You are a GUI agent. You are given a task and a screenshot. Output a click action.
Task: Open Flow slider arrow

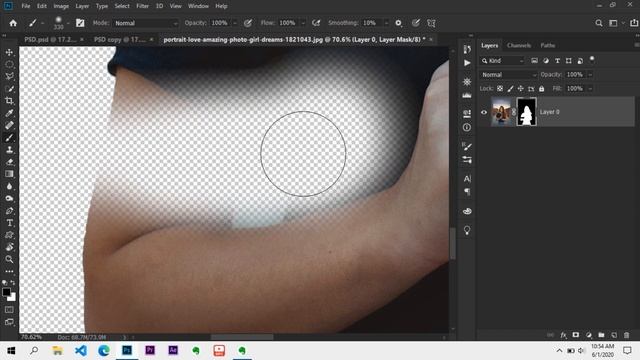tap(303, 23)
